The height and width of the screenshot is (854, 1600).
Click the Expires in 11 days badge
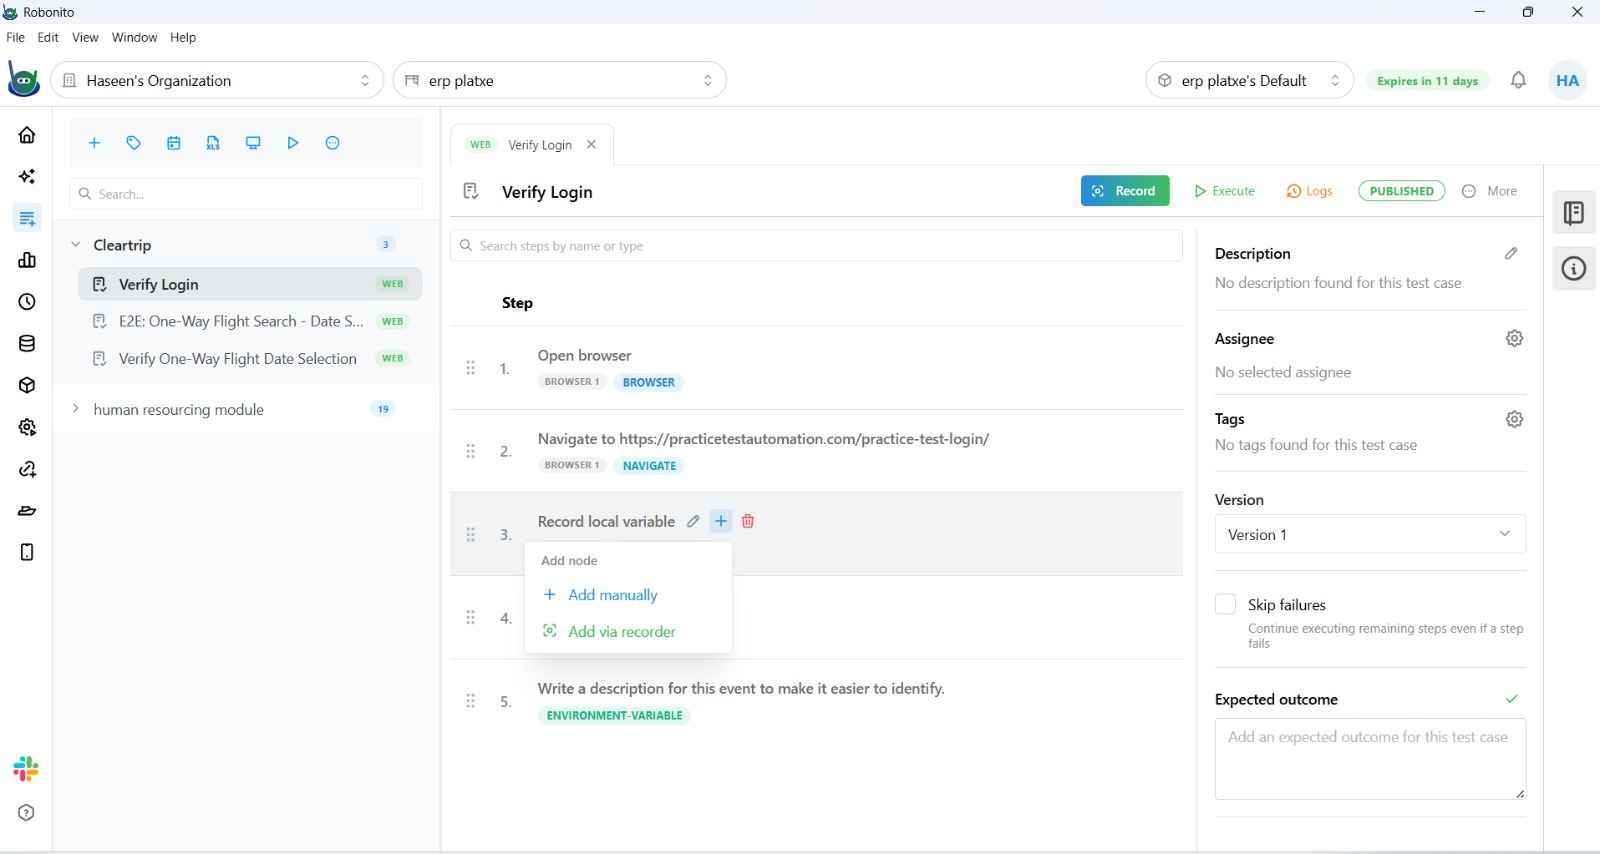click(1427, 81)
